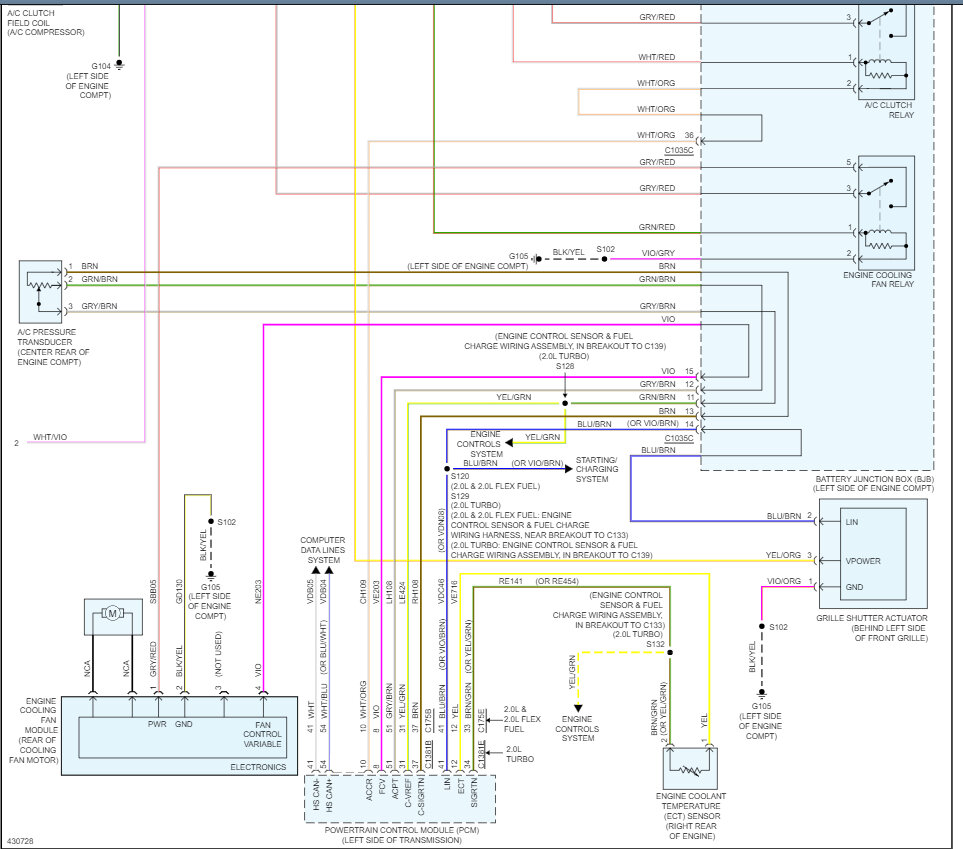Image resolution: width=963 pixels, height=849 pixels.
Task: Click the cooling fan motor M symbol
Action: 112,613
